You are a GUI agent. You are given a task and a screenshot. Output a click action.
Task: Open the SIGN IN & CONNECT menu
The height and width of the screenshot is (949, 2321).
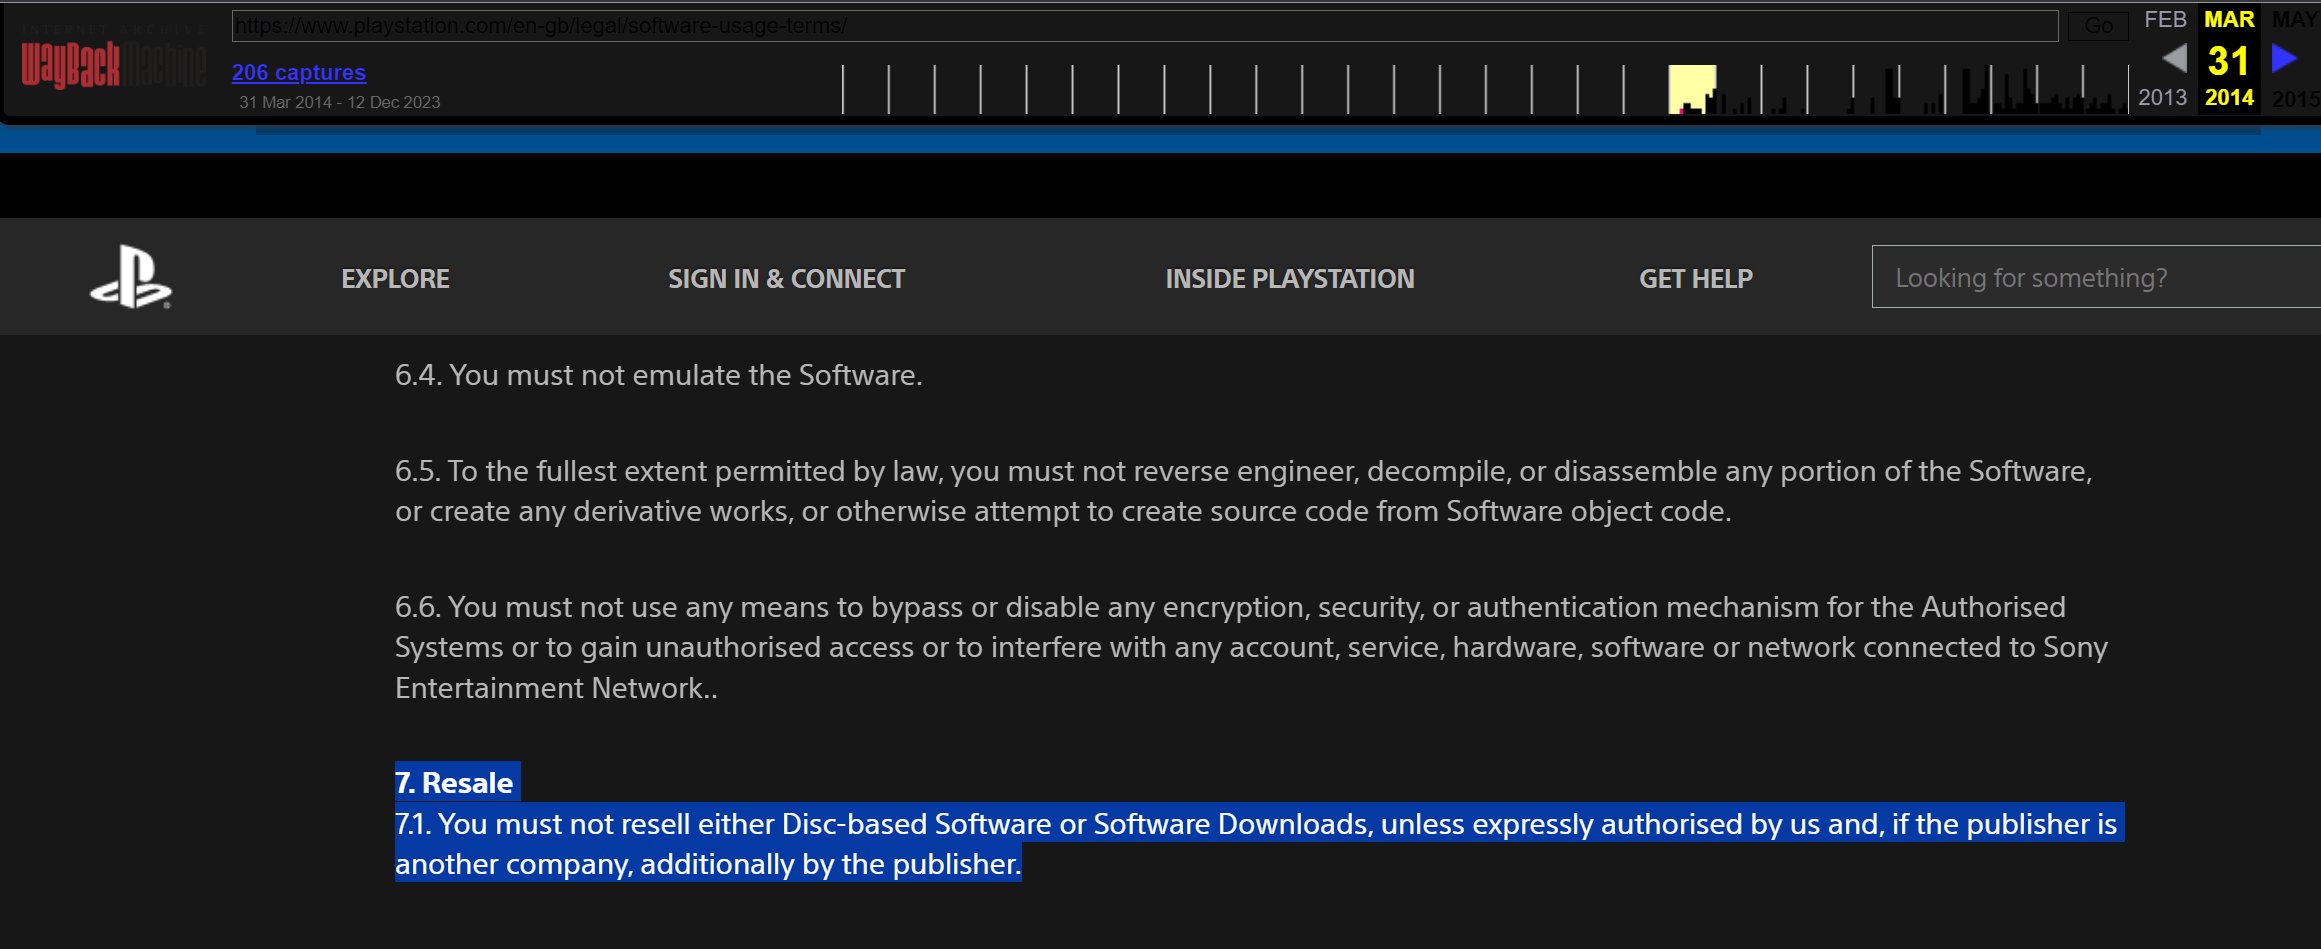(786, 278)
